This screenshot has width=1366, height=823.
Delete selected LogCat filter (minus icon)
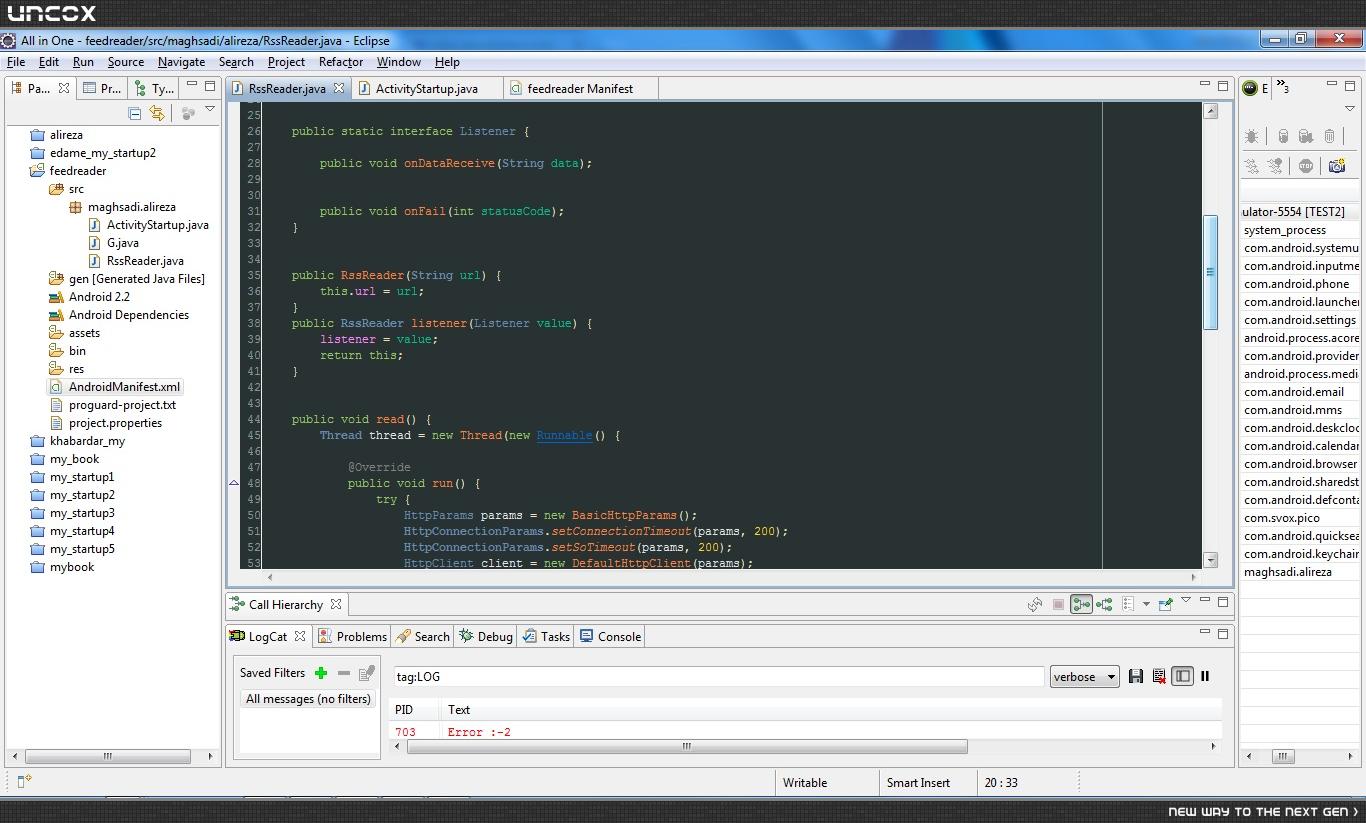(344, 673)
